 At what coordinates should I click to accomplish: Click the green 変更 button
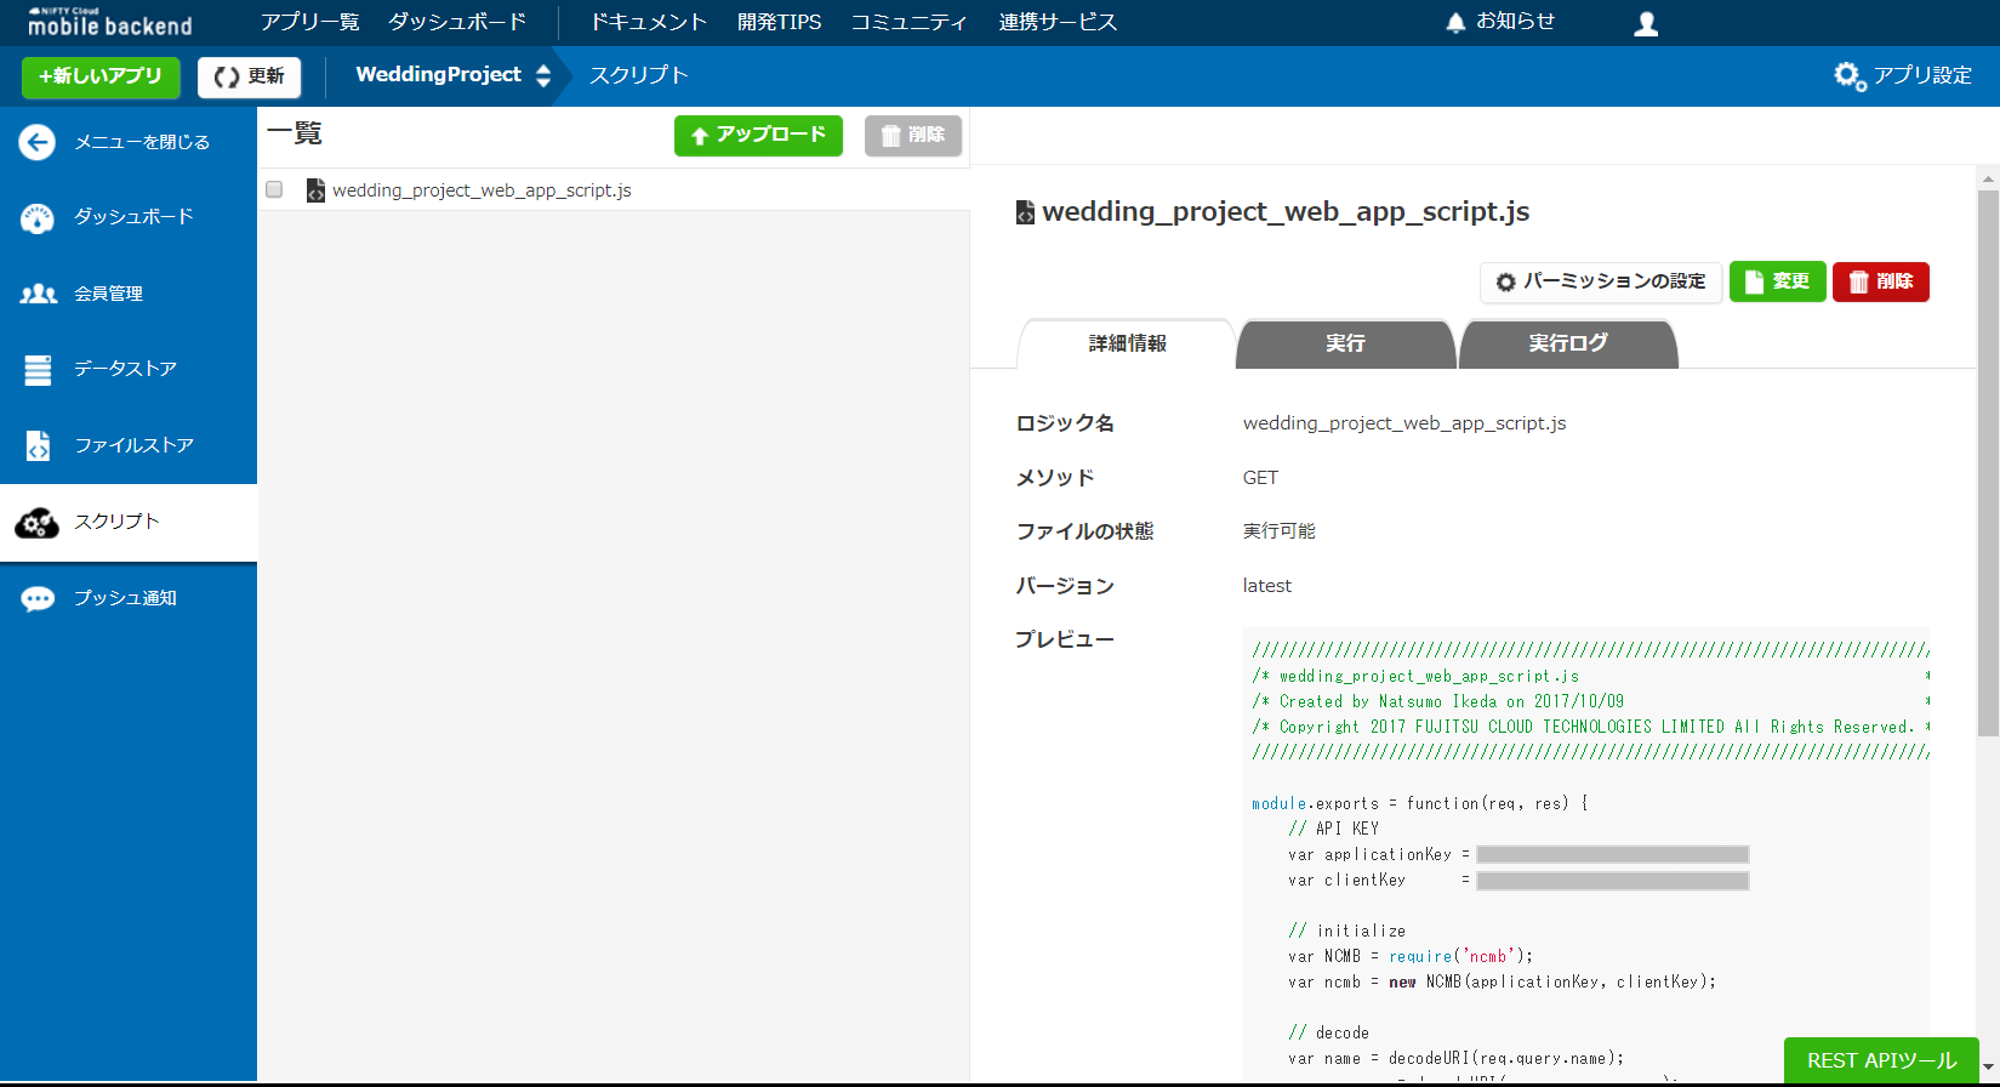pos(1777,282)
